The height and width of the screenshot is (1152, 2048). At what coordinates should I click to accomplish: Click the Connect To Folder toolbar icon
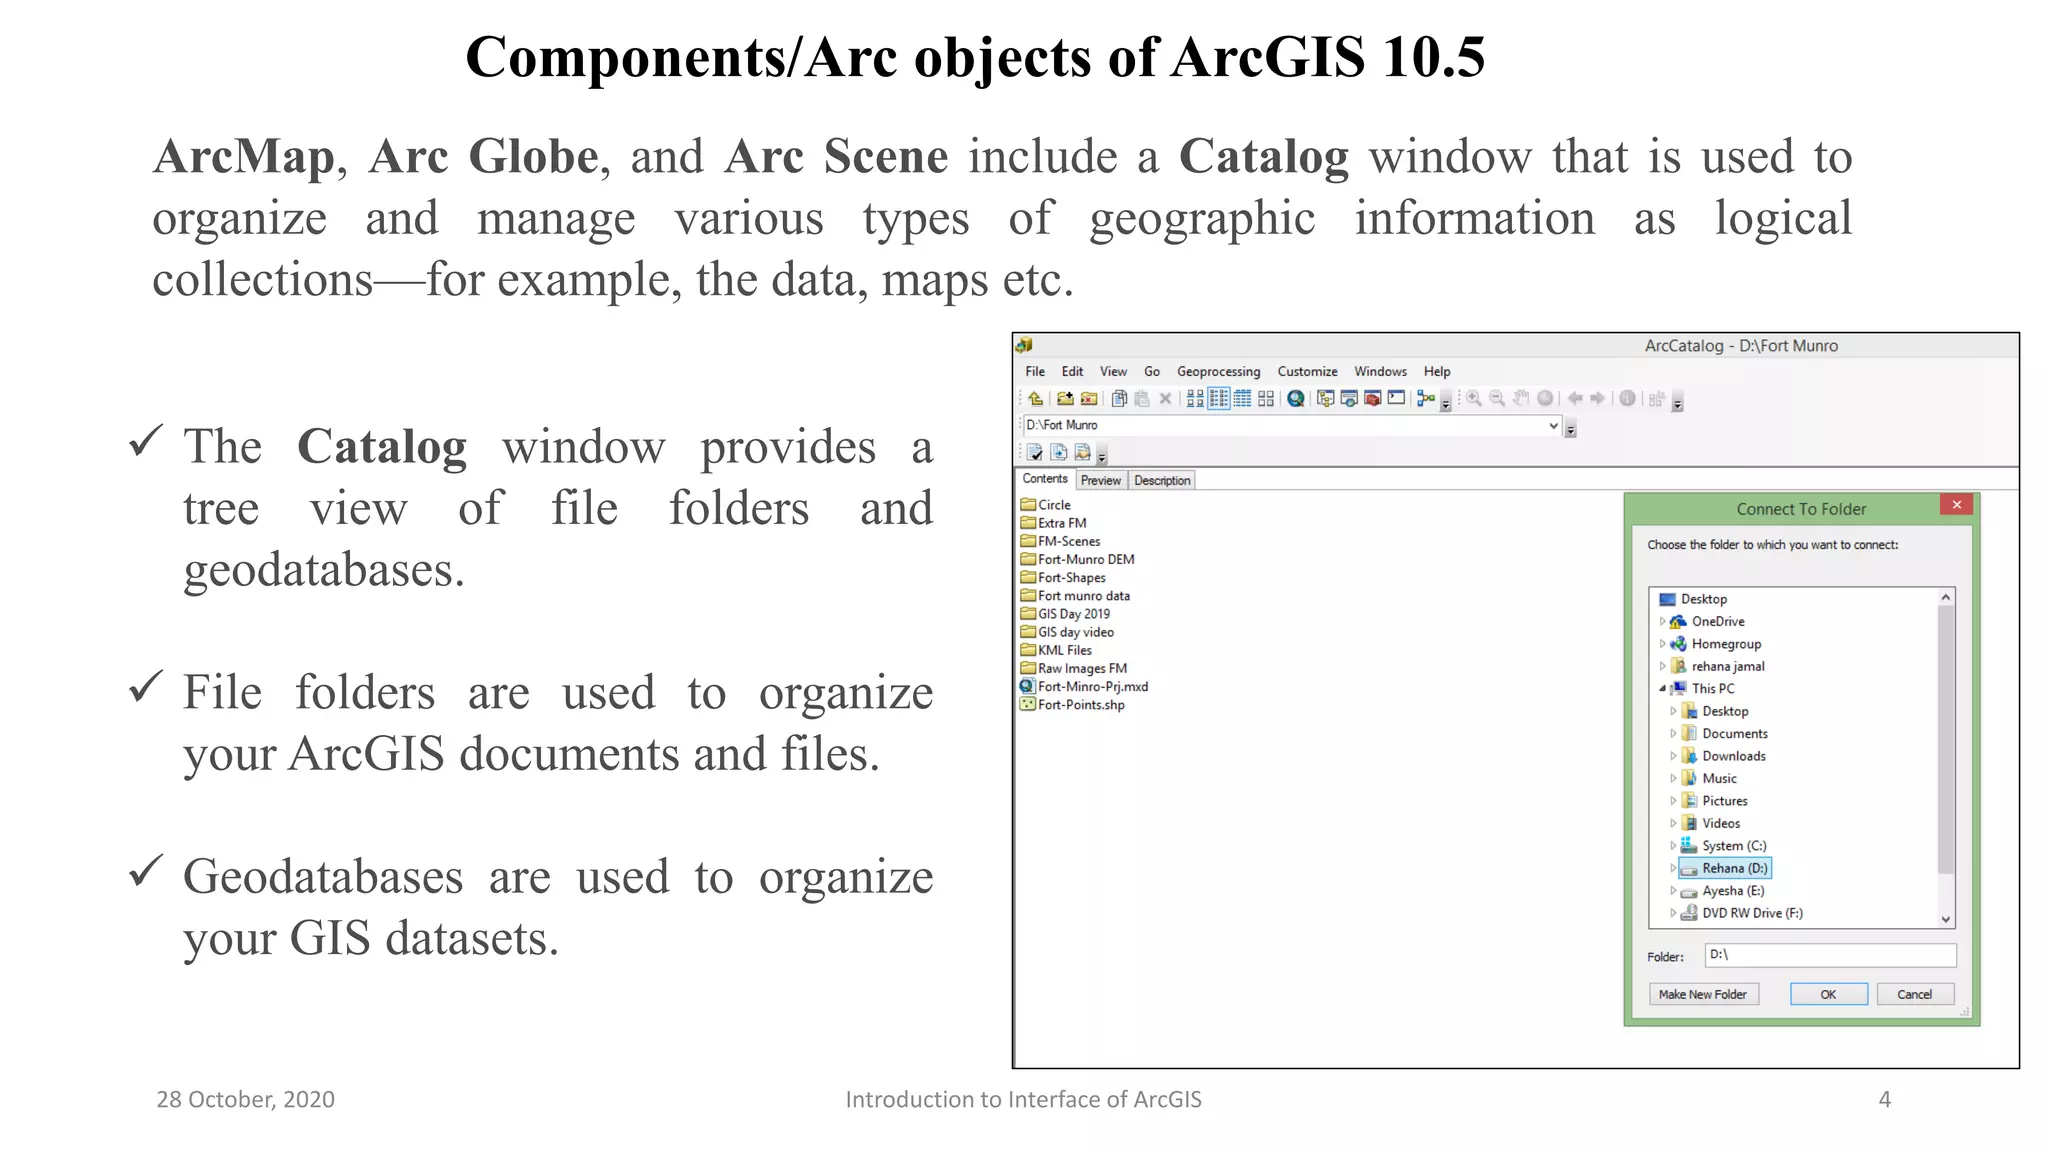[1065, 399]
